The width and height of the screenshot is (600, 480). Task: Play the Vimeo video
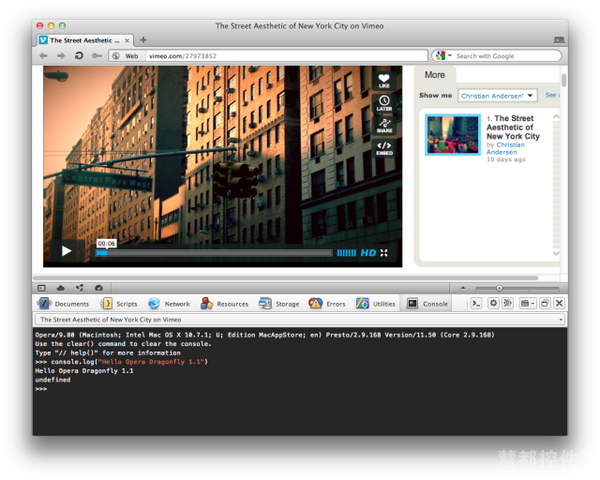coord(67,251)
